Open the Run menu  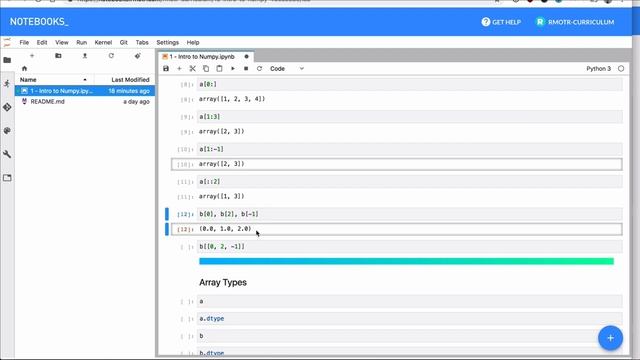(82, 42)
